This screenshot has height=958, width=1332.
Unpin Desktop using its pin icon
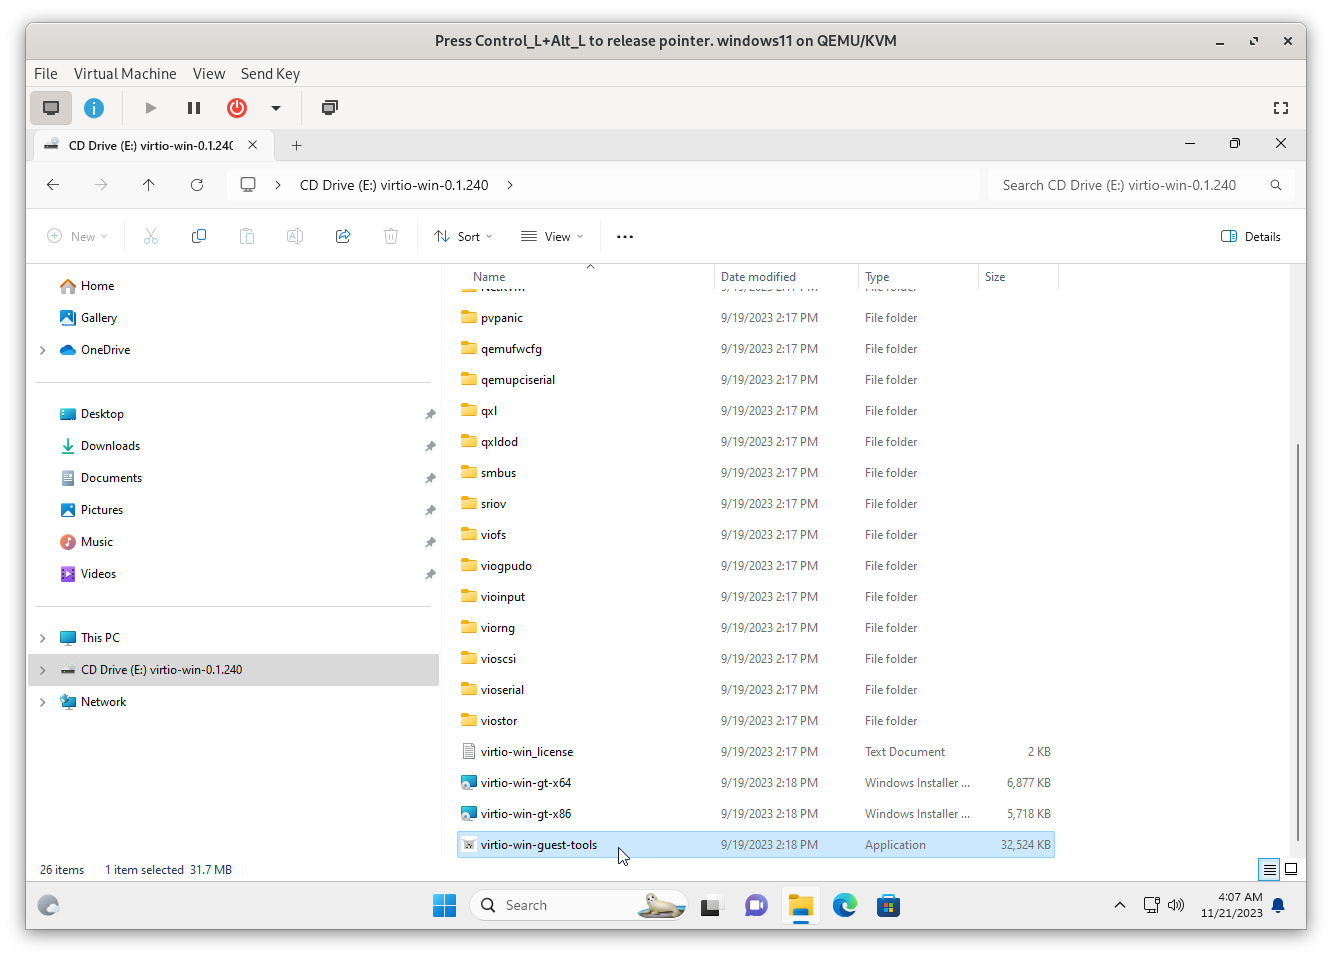click(430, 414)
